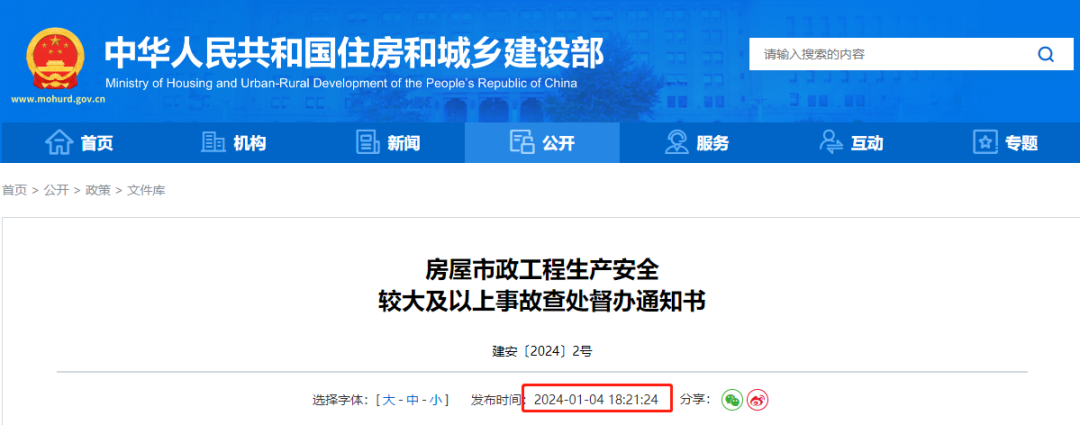Go to 政策 in the breadcrumb
Viewport: 1080px width, 425px height.
98,190
